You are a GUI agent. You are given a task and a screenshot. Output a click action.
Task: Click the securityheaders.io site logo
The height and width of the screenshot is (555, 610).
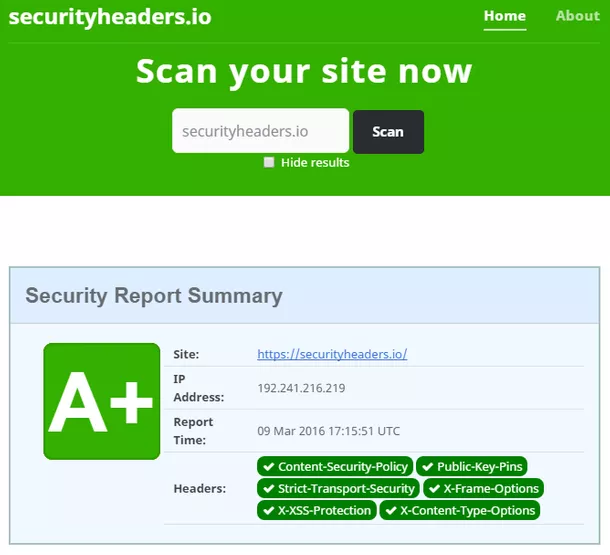pos(110,17)
